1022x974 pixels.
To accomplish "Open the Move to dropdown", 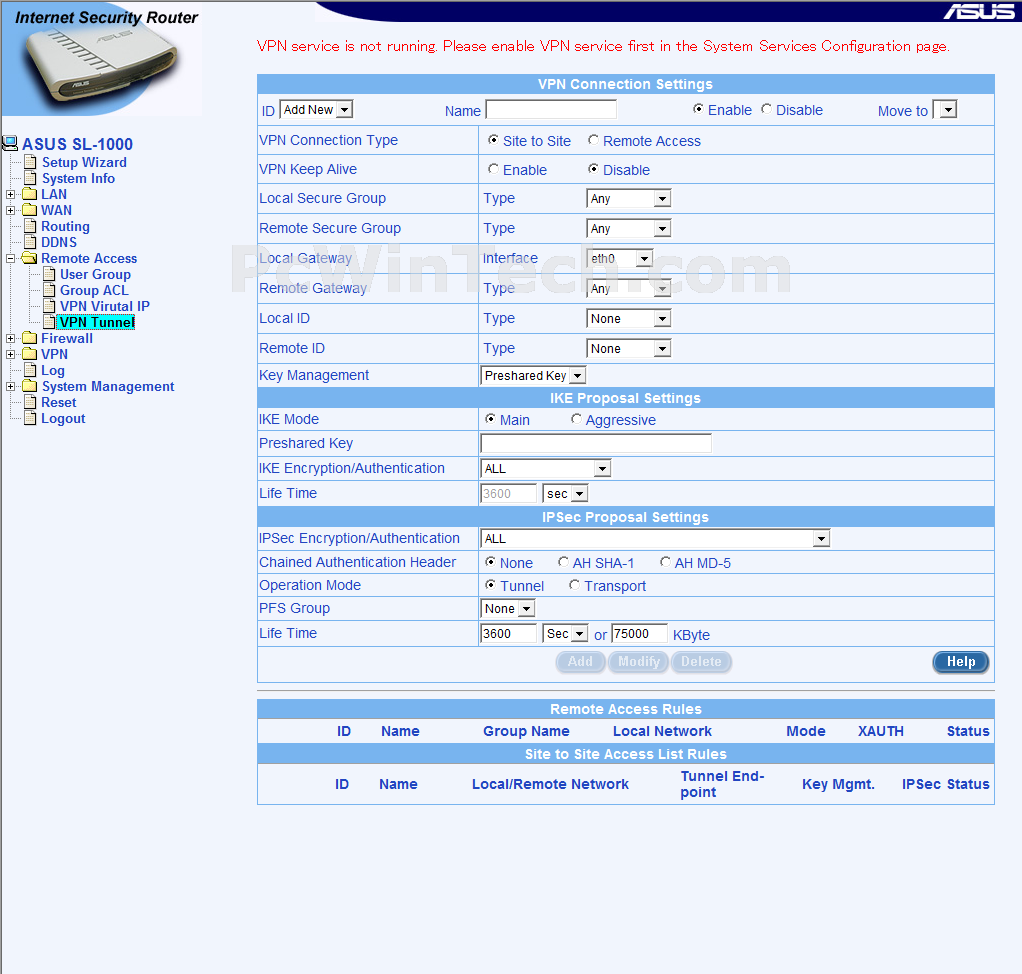I will pos(945,110).
